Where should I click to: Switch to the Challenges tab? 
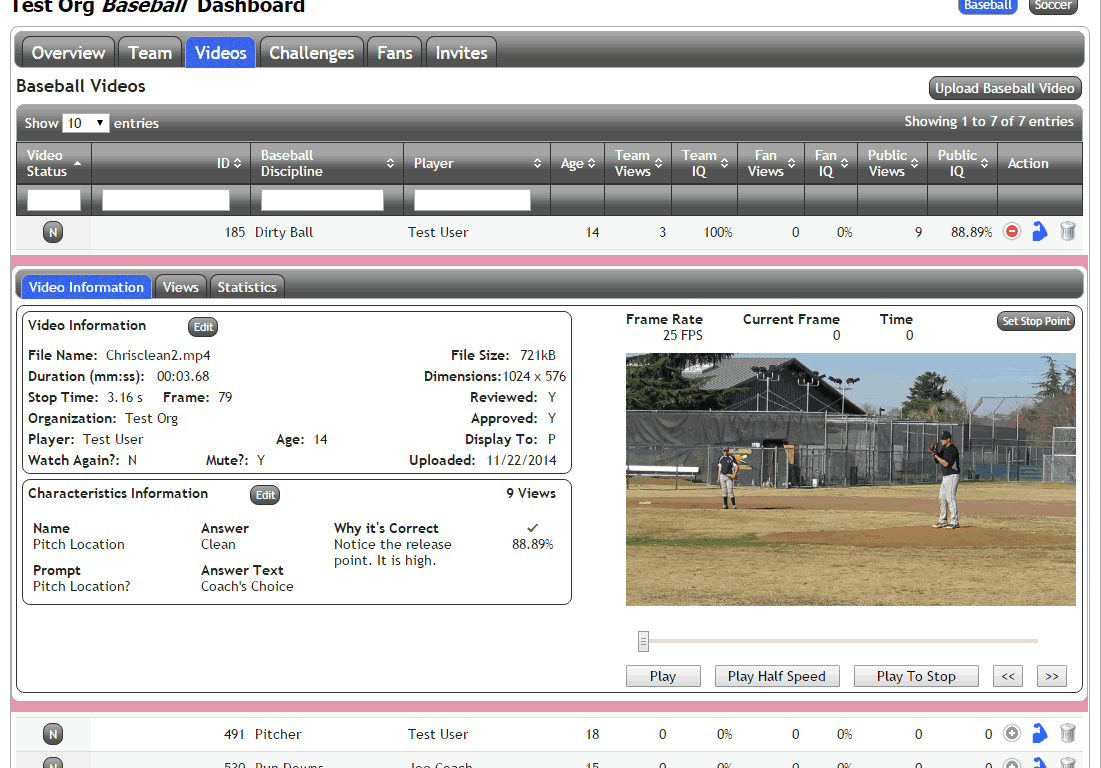311,53
